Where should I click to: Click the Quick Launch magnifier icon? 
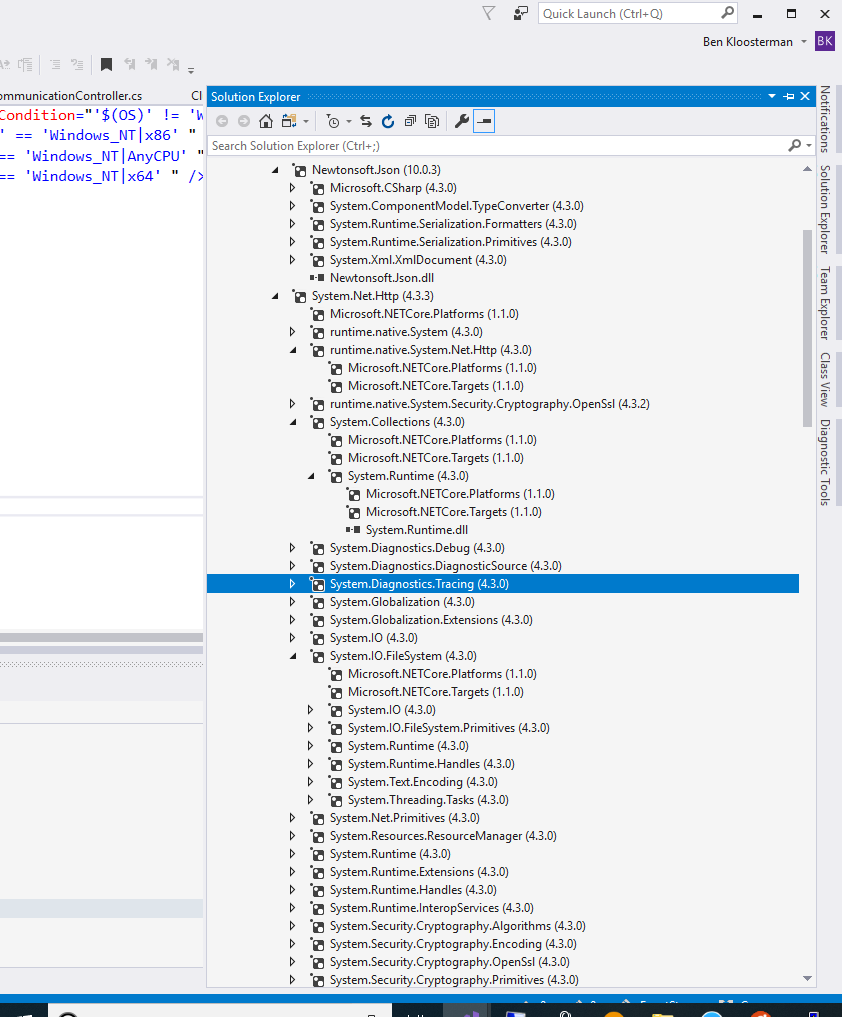pos(727,13)
